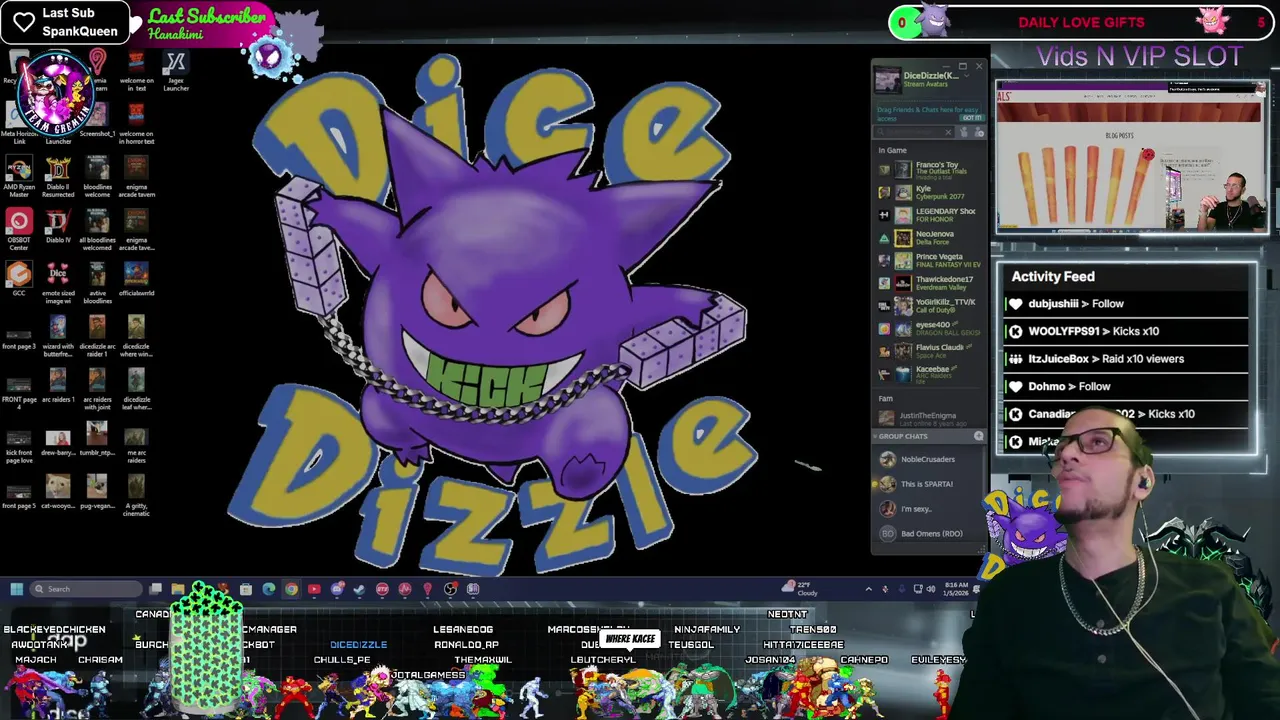The image size is (1280, 720).
Task: Open 'officialswrrld' desktop file
Action: tap(136, 279)
